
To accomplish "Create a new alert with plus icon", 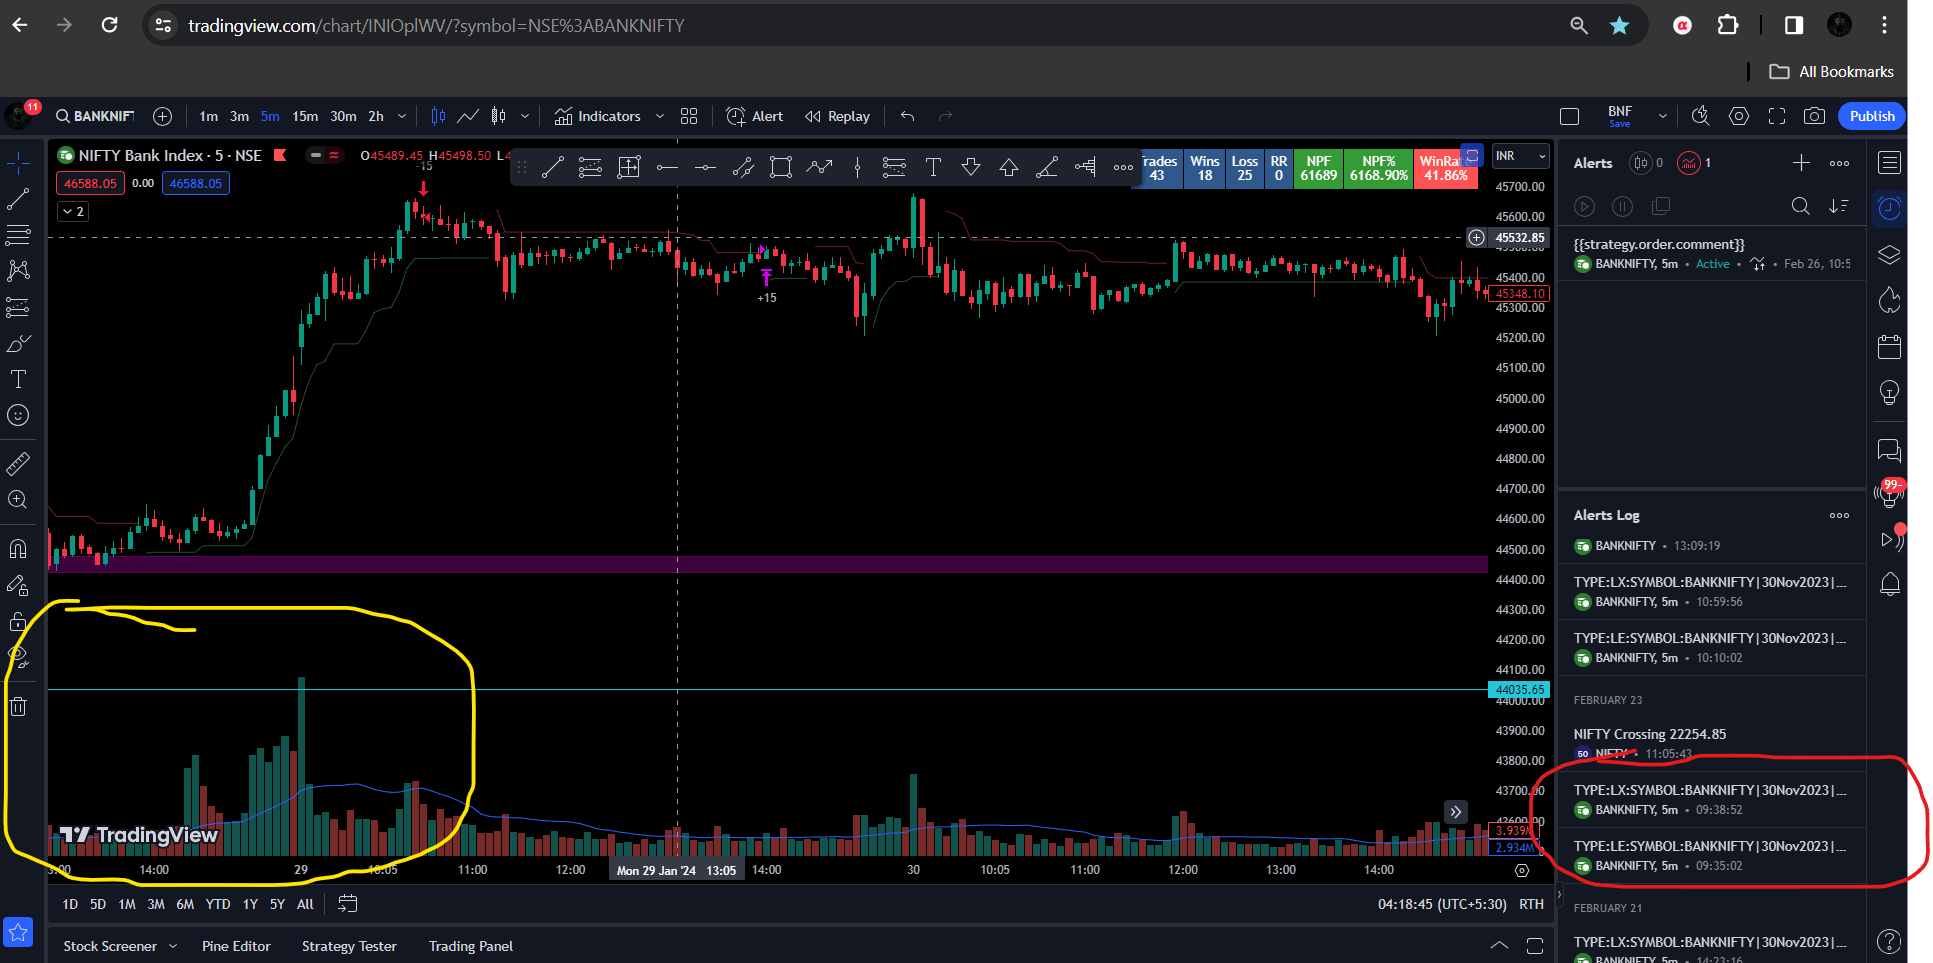I will coord(1801,163).
